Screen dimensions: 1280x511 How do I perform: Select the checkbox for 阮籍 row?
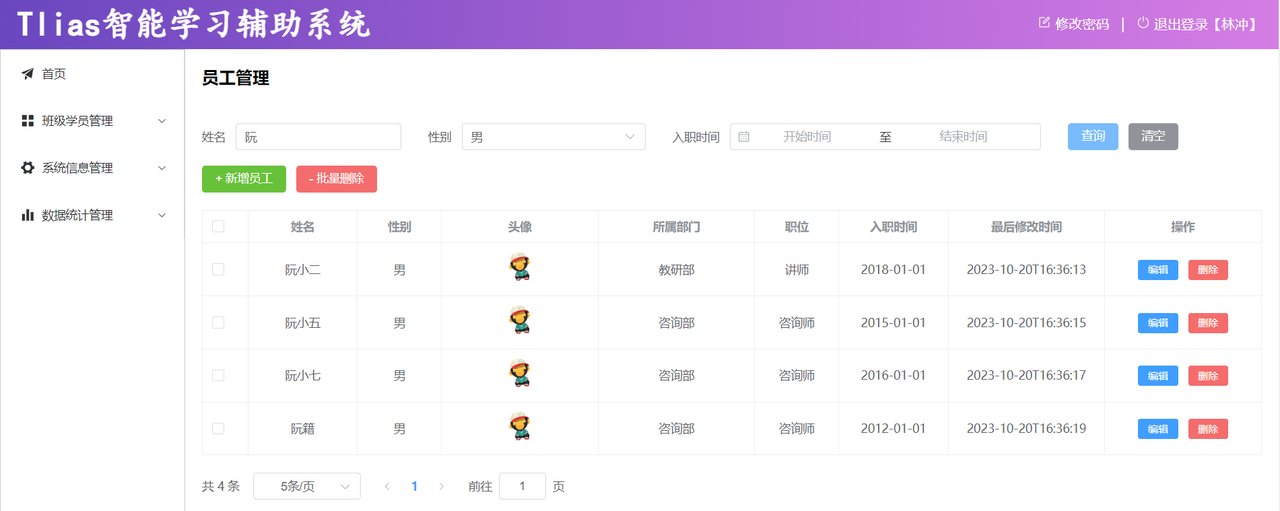[218, 428]
